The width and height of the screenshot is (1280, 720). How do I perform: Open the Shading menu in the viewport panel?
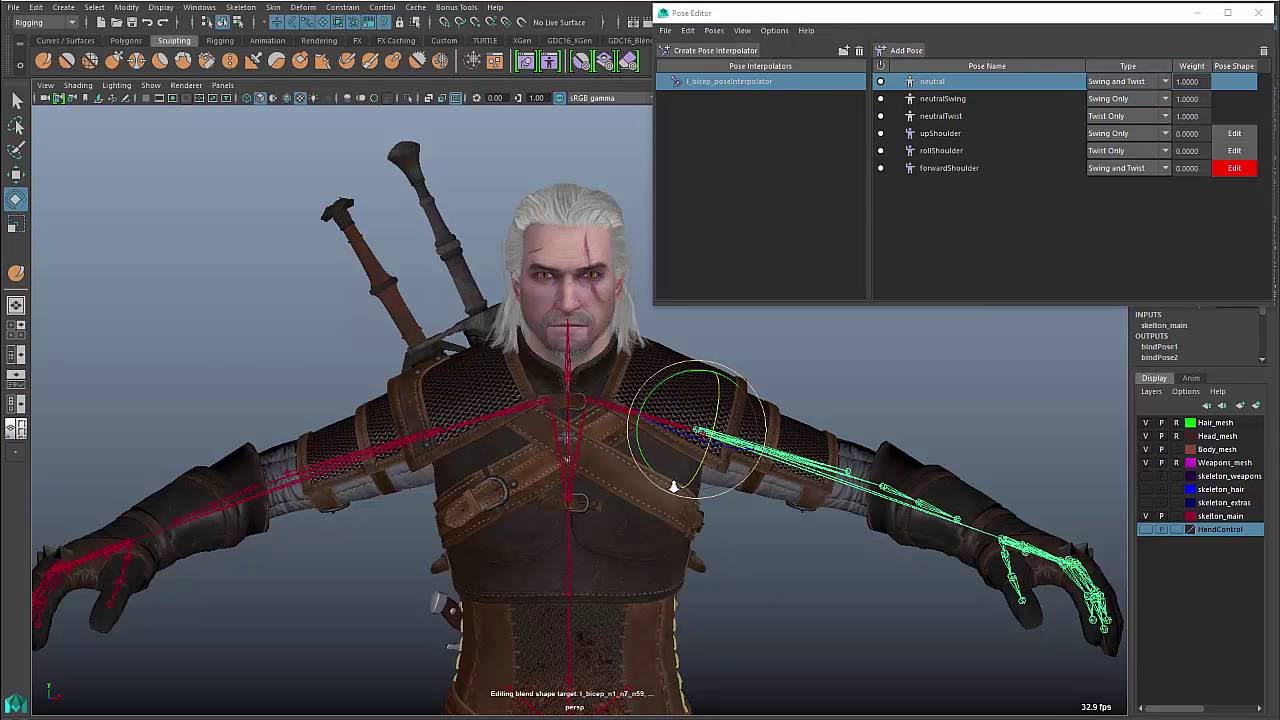pos(78,85)
